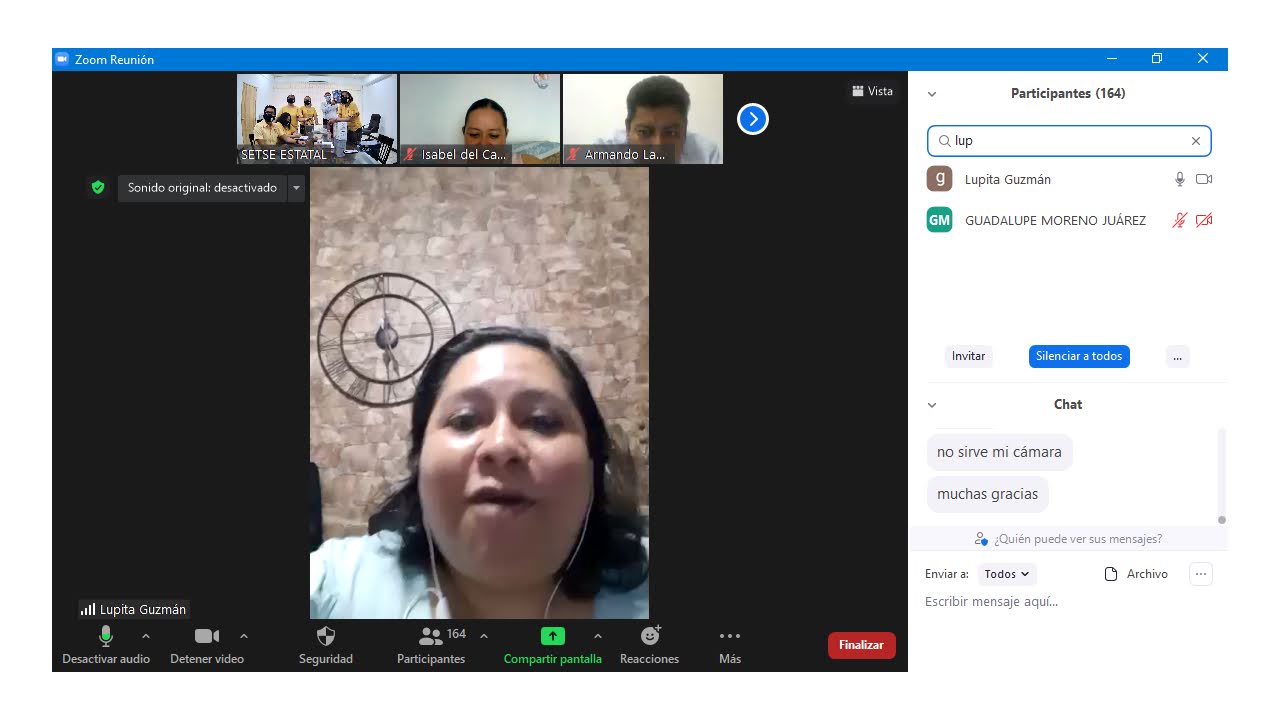Click GUADALUPE MORENO JUÁREZ muted microphone icon
Viewport: 1280px width, 720px height.
(1180, 220)
